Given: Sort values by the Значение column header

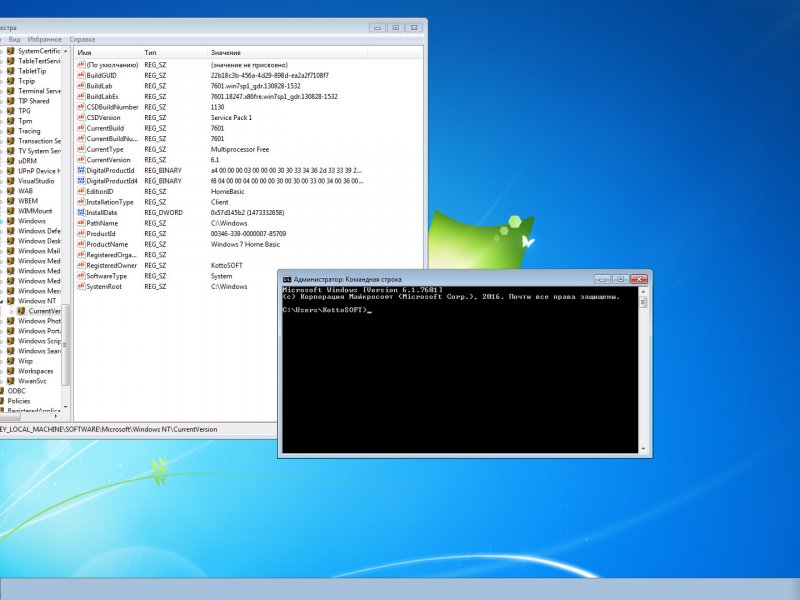Looking at the screenshot, I should [287, 53].
